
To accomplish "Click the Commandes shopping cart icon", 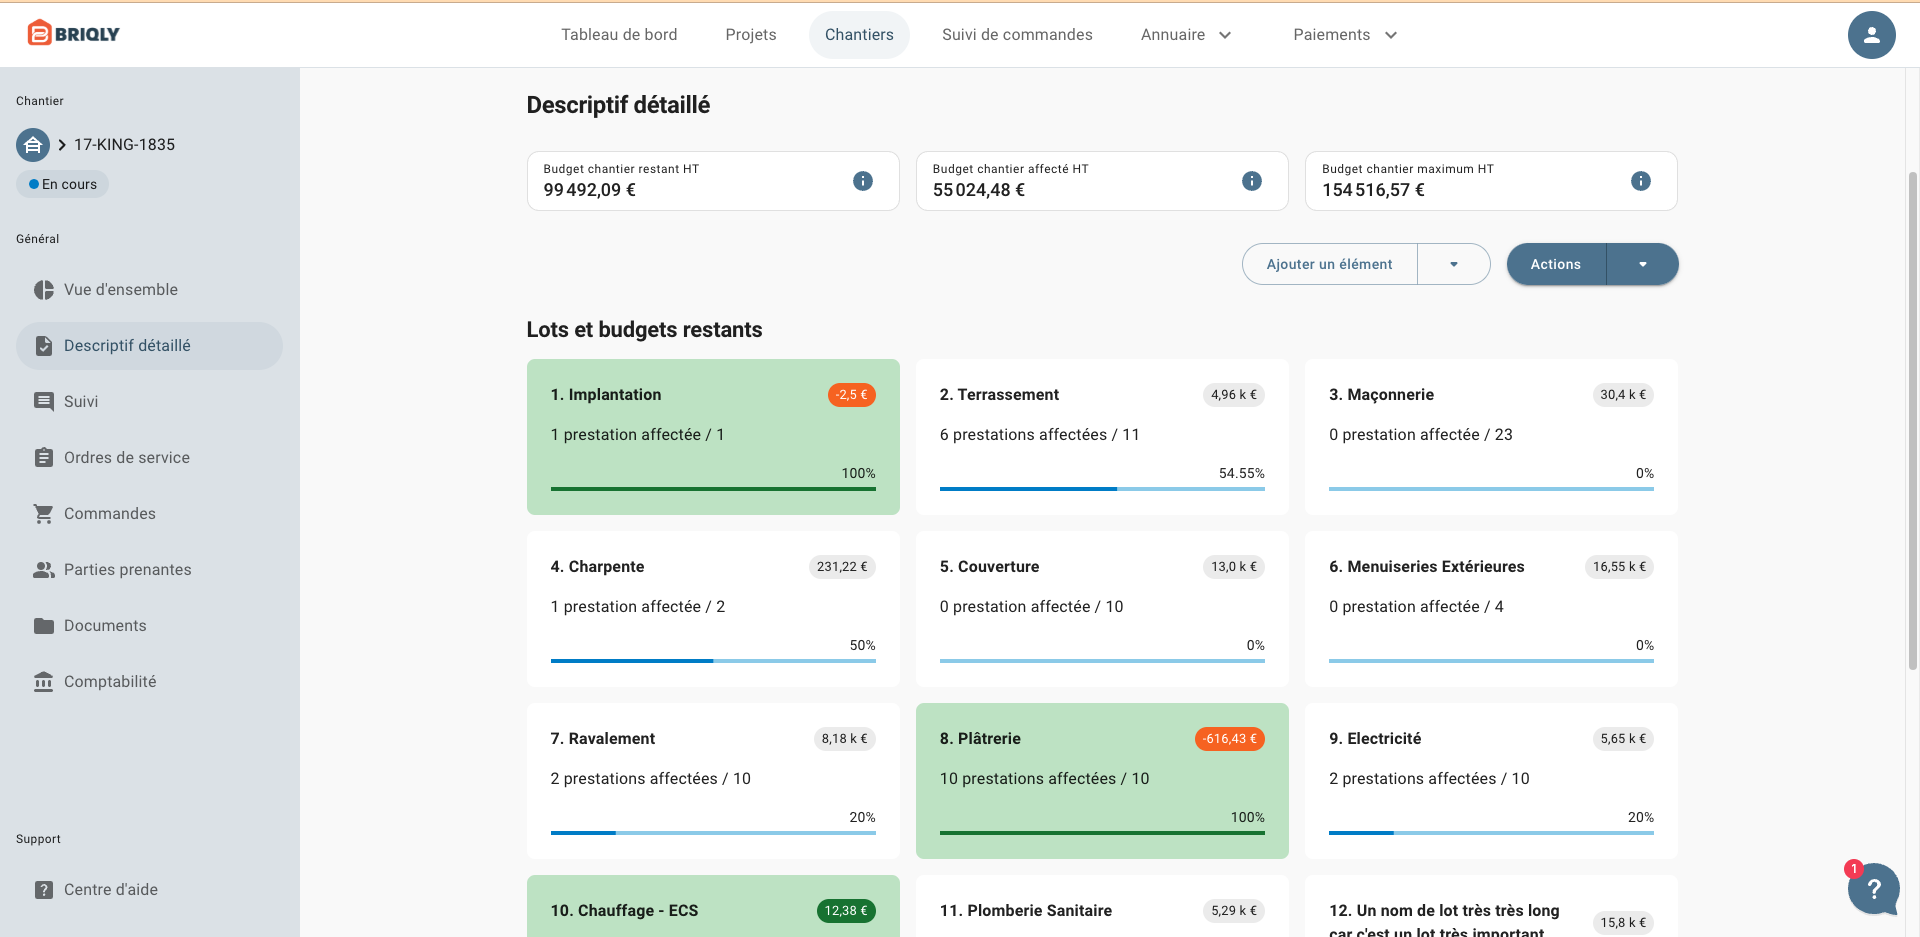I will pyautogui.click(x=44, y=514).
